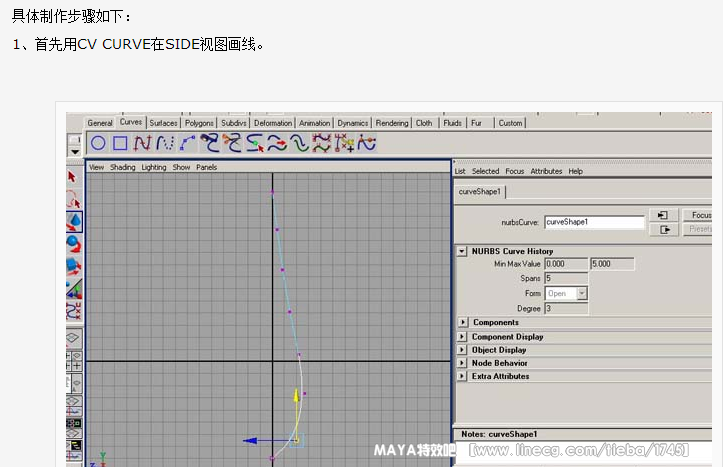Open the Shading viewport menu
The height and width of the screenshot is (467, 723).
pos(122,168)
